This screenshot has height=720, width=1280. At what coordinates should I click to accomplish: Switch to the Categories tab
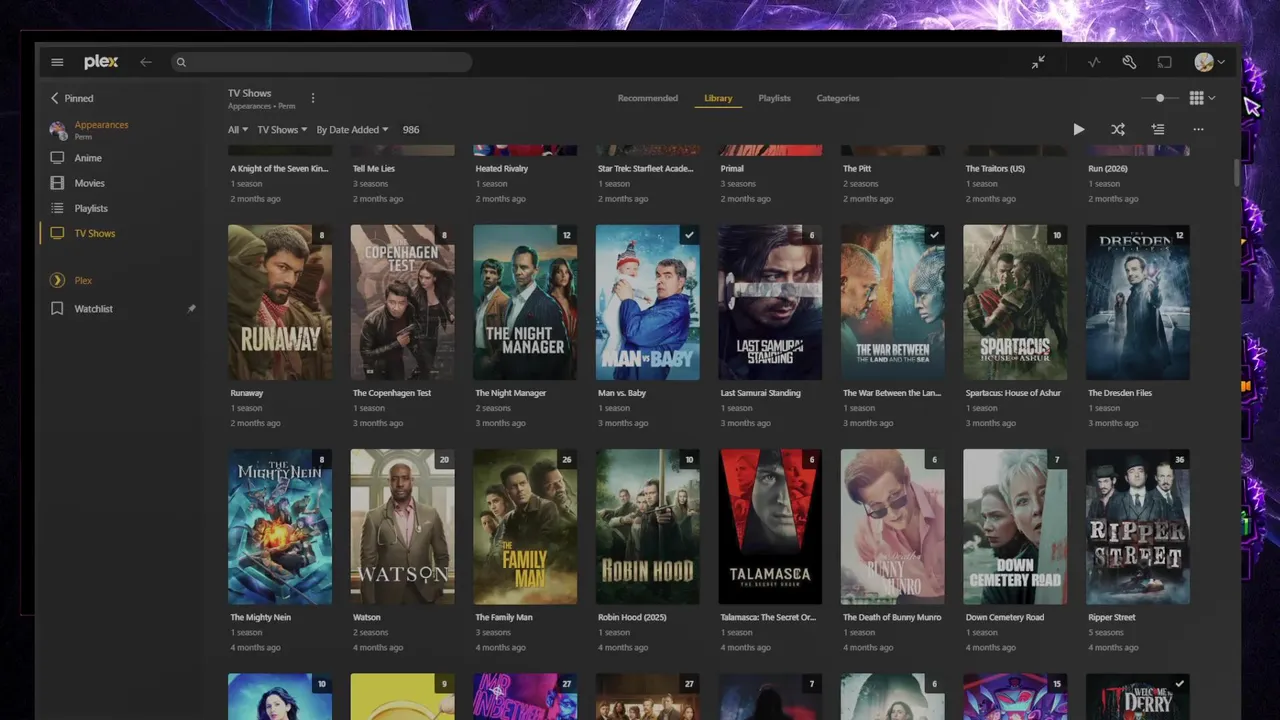[838, 98]
